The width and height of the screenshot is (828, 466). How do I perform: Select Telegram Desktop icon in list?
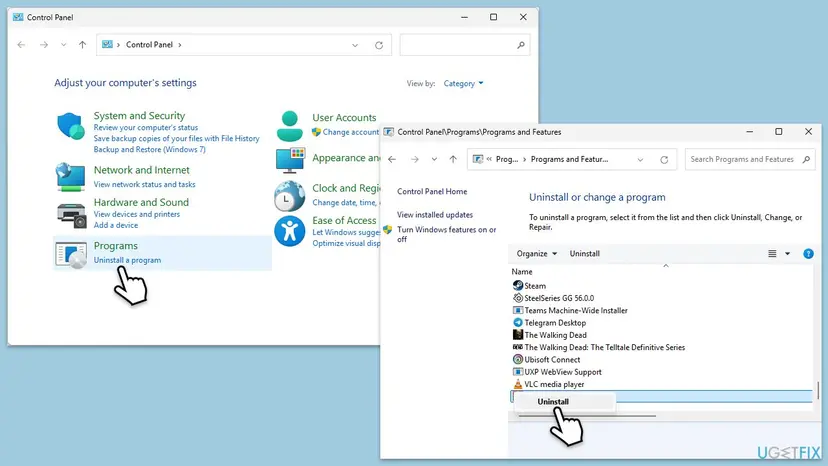coord(518,322)
